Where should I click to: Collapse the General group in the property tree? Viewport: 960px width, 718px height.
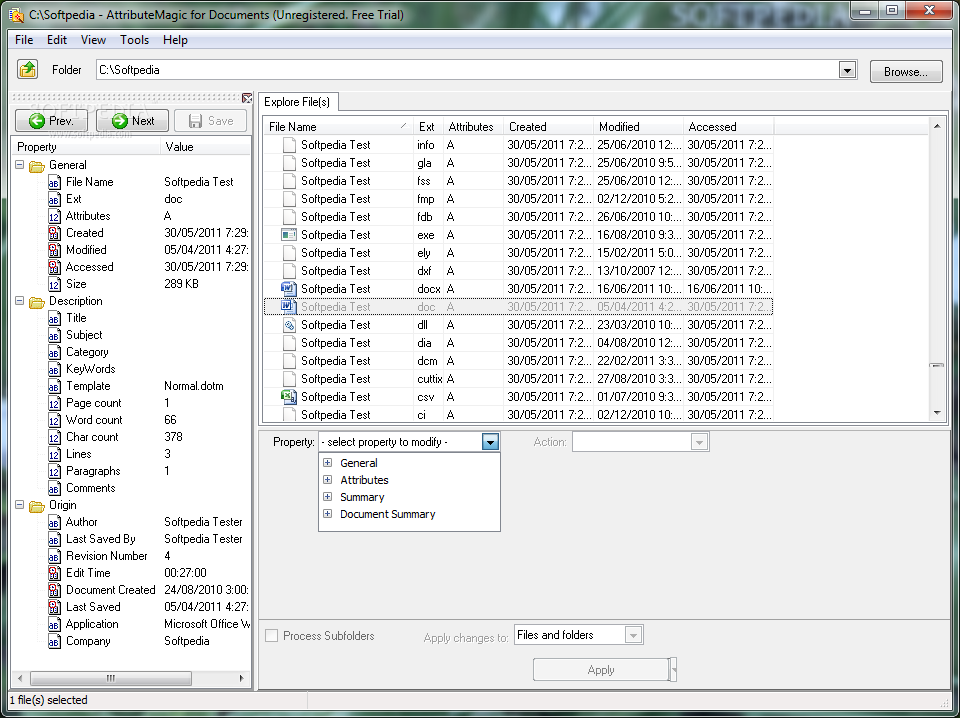pyautogui.click(x=20, y=165)
